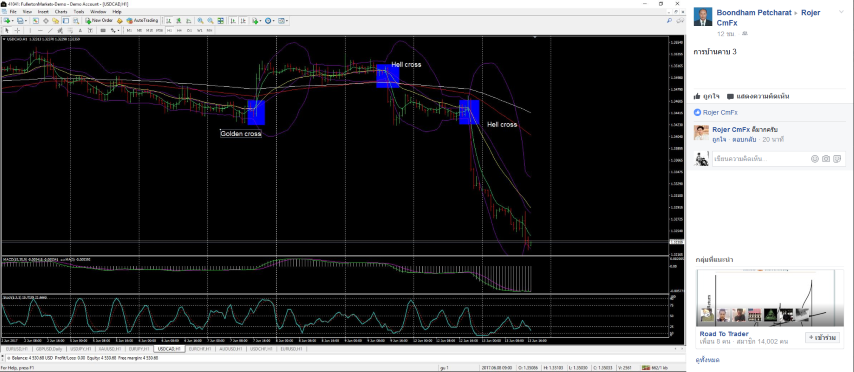Switch to the XAUUSD,H1 chart tab
This screenshot has width=854, height=372.
tap(110, 349)
